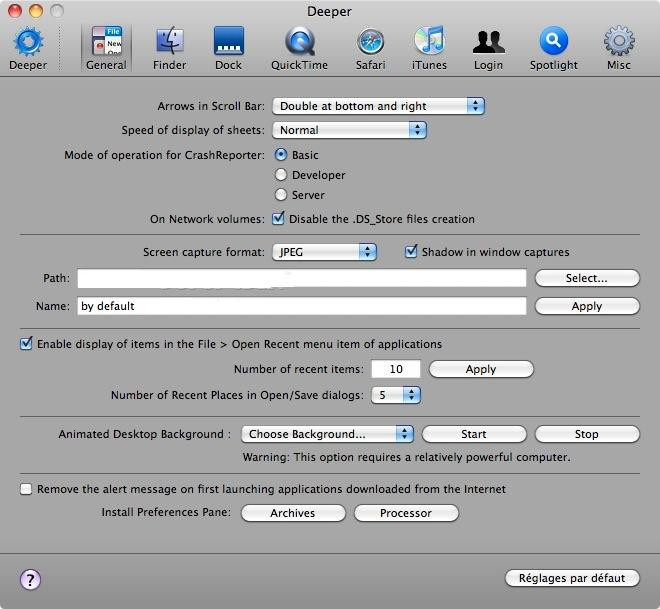The height and width of the screenshot is (609, 660).
Task: Open the Choose Background dropdown
Action: coord(327,434)
